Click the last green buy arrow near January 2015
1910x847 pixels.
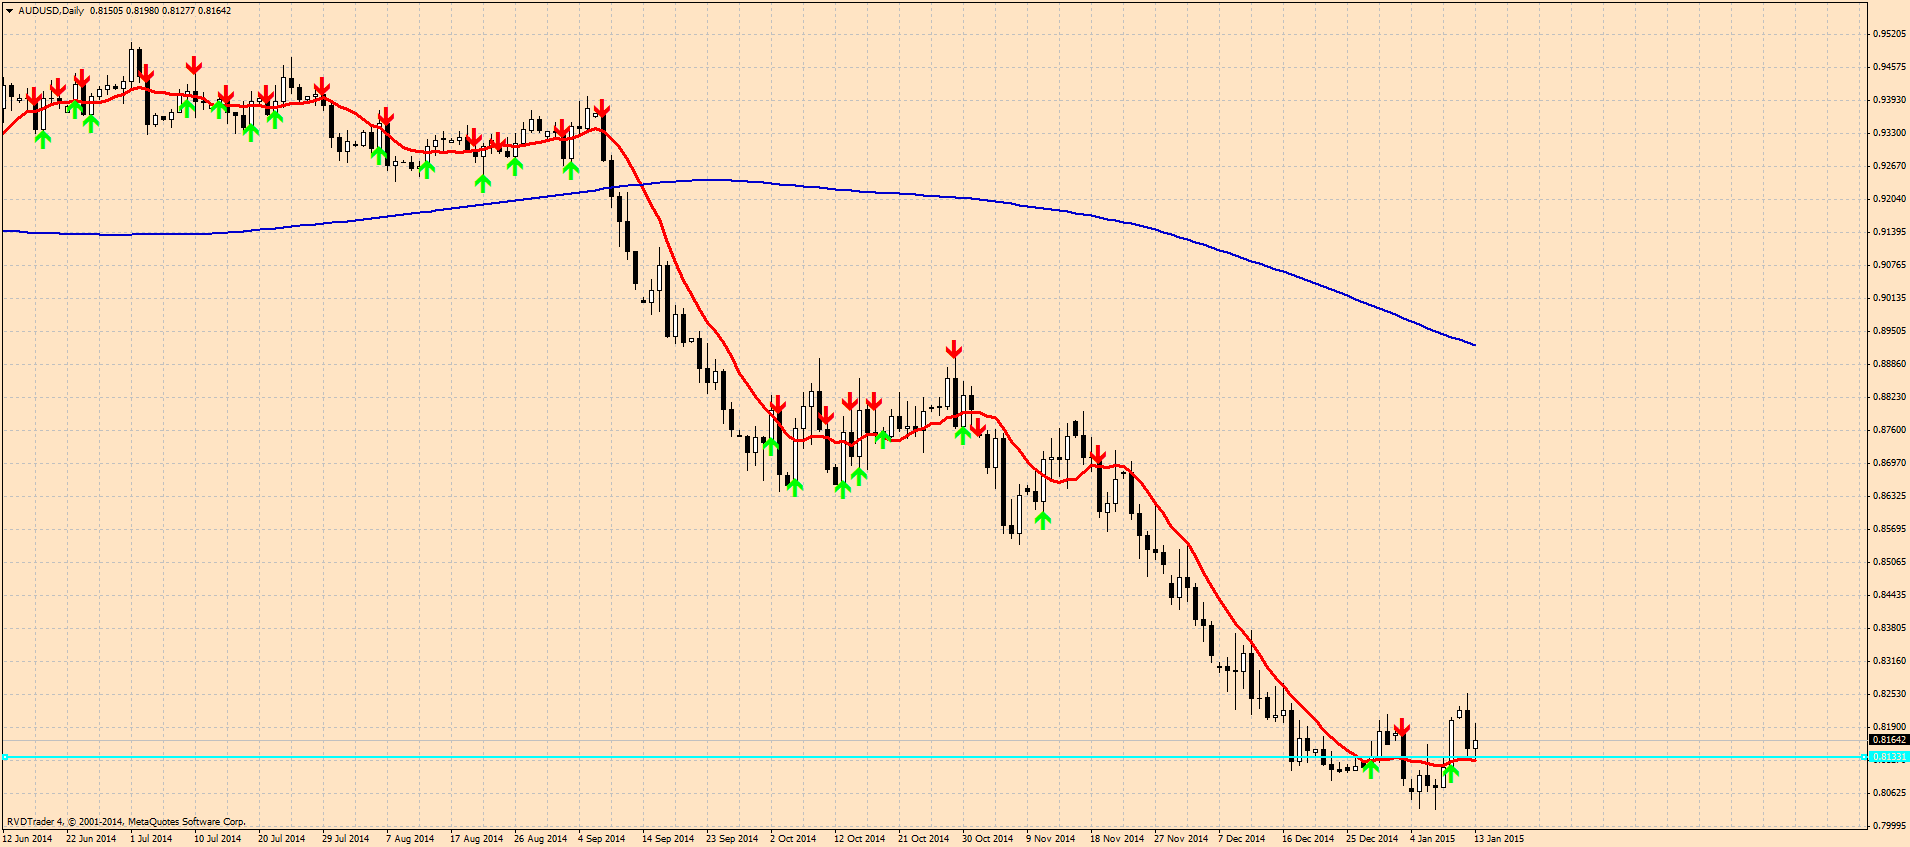pyautogui.click(x=1450, y=772)
